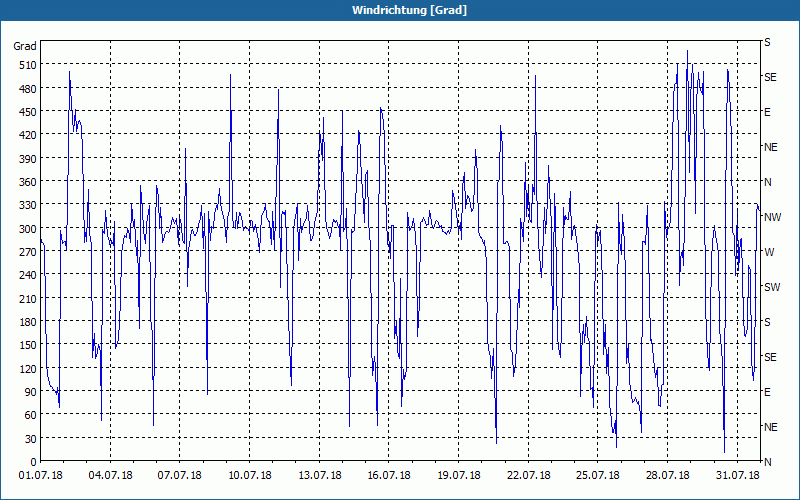Click the y-axis value 390
The height and width of the screenshot is (500, 800).
tap(28, 159)
